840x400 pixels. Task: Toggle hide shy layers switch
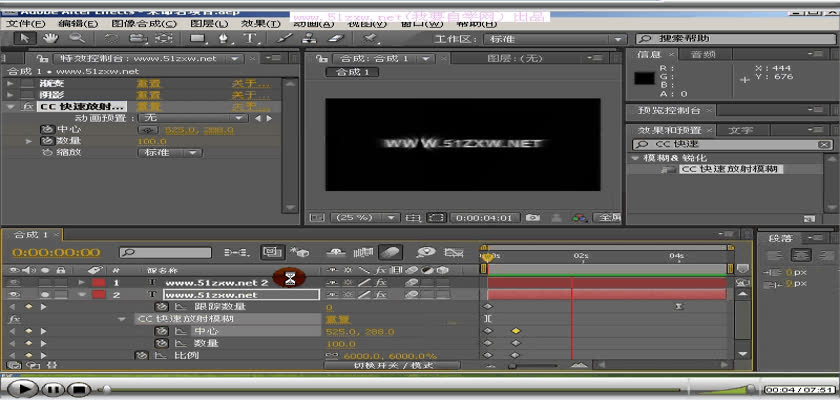click(336, 252)
